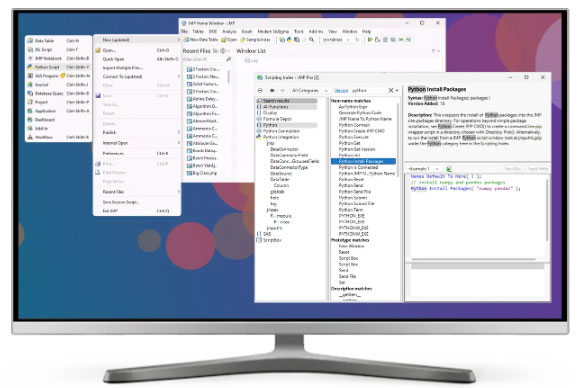
Task: Click the magnifier search icon in toolbar
Action: click(x=311, y=39)
